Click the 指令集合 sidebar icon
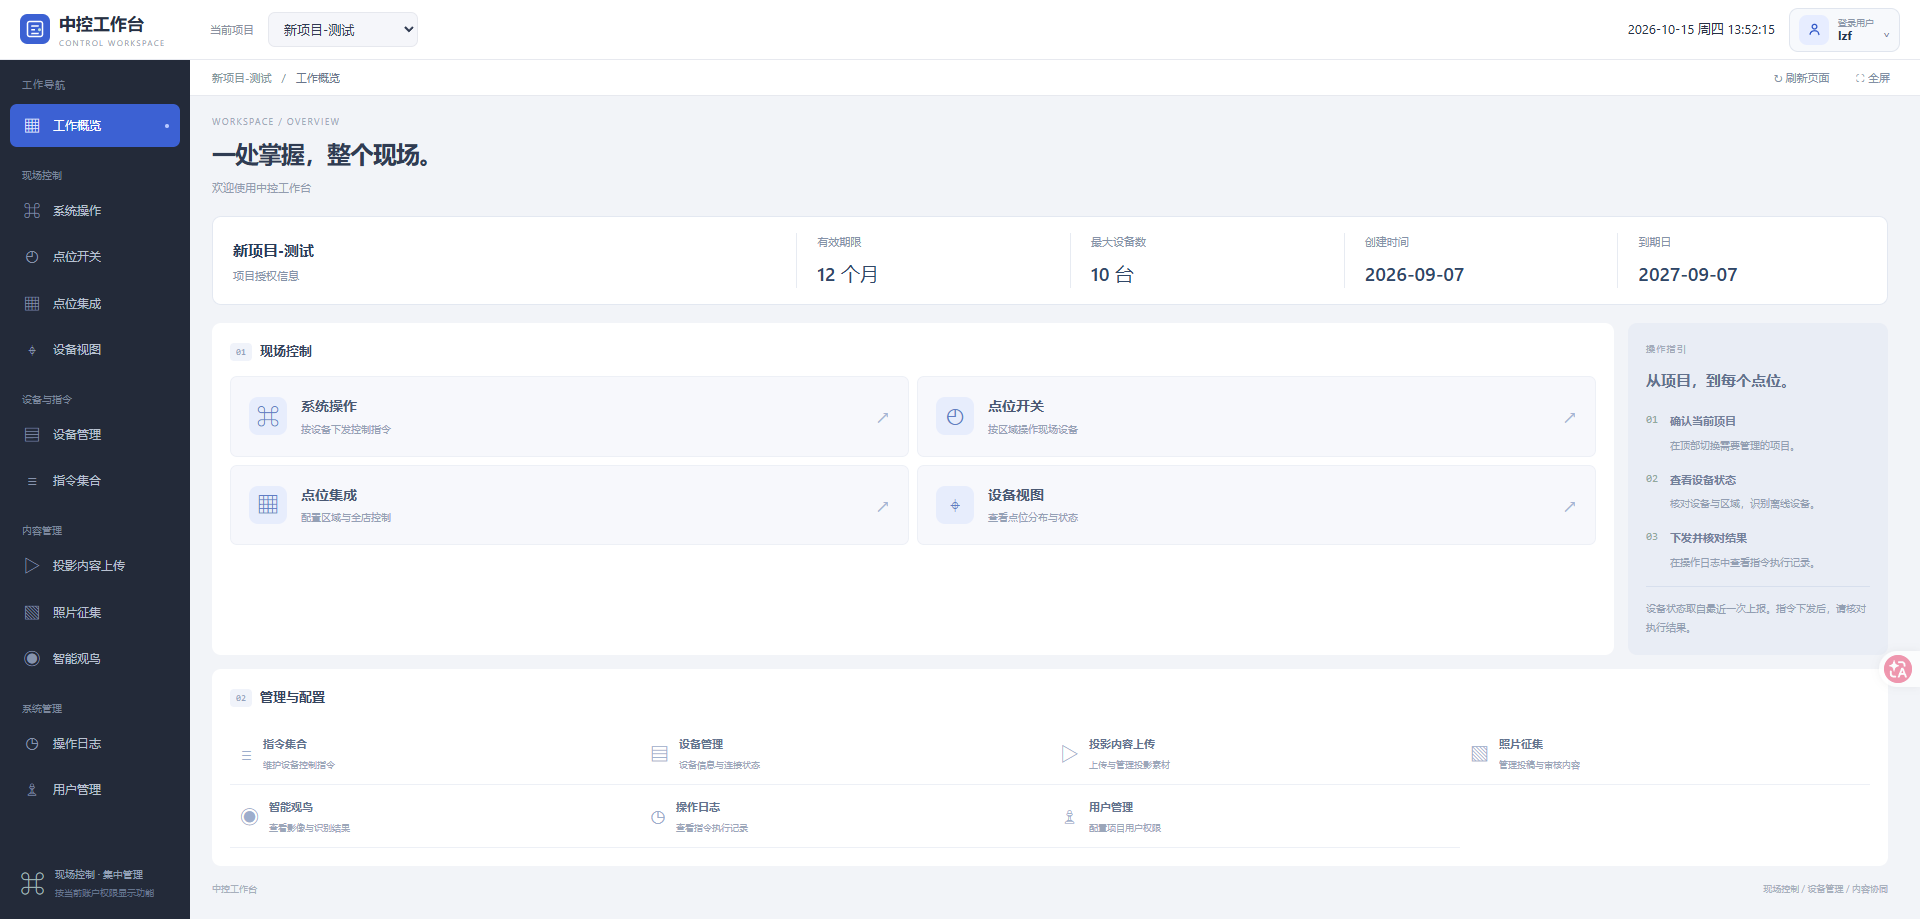The image size is (1920, 919). coord(32,481)
